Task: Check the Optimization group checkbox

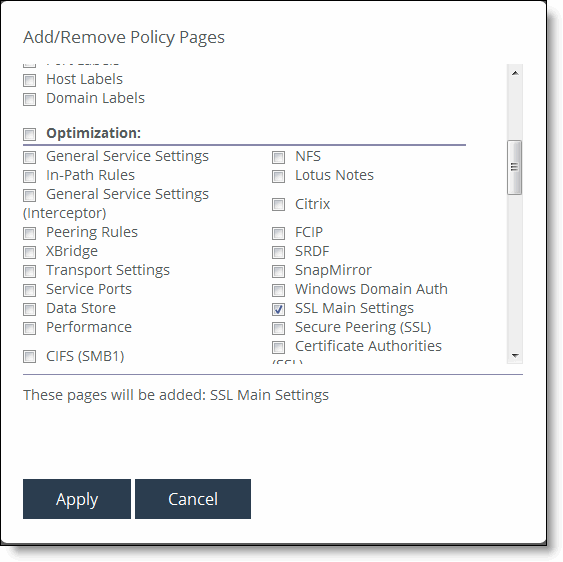Action: [x=29, y=134]
